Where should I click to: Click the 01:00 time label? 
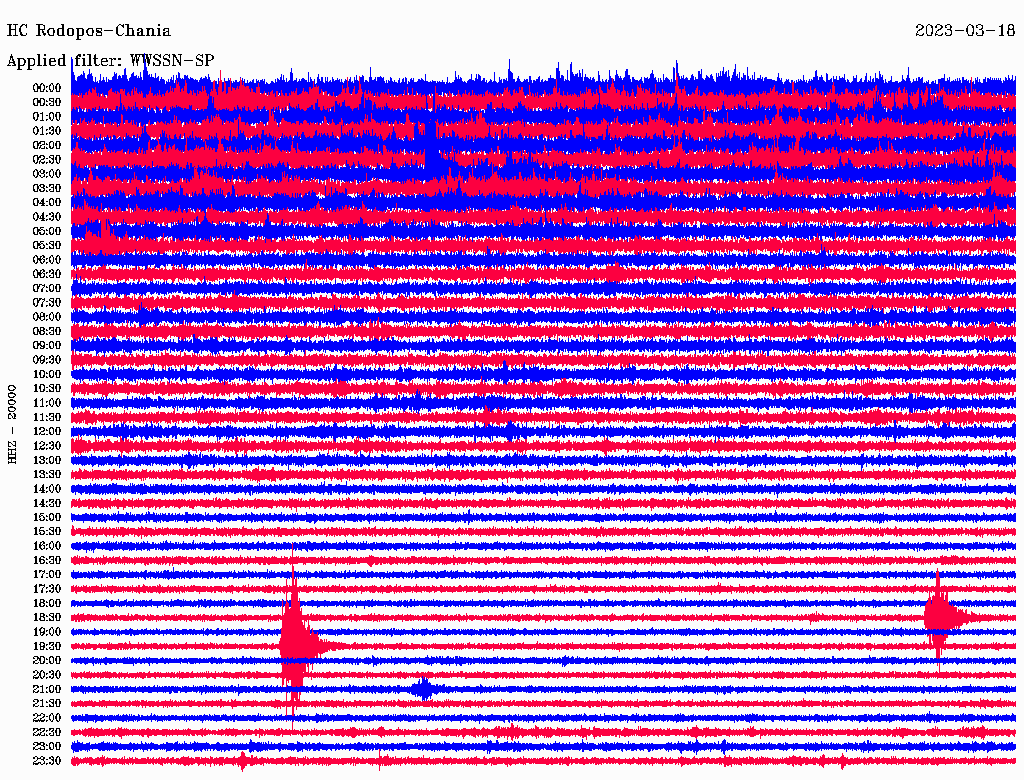point(47,117)
